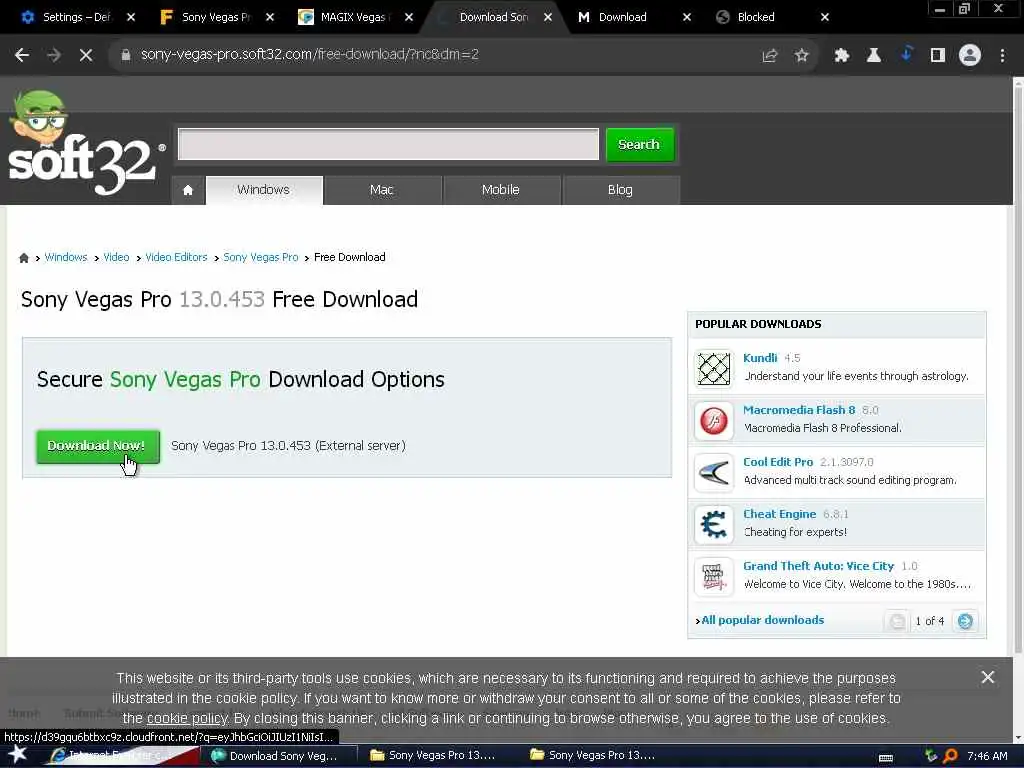Open the Kundli app icon

click(714, 368)
